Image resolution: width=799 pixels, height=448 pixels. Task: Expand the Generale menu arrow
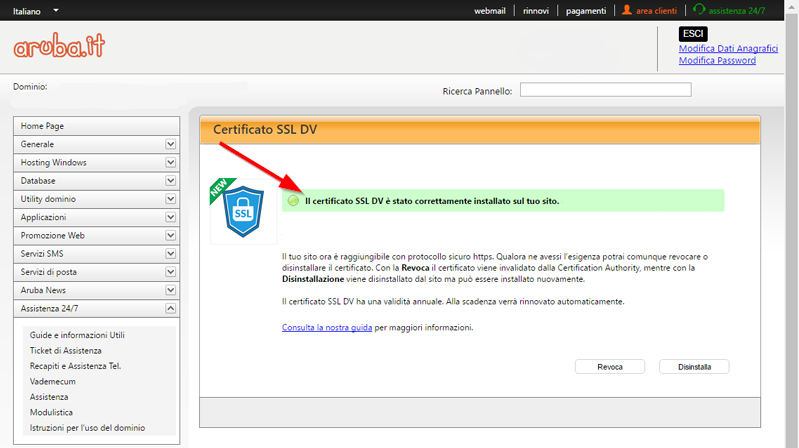[170, 144]
